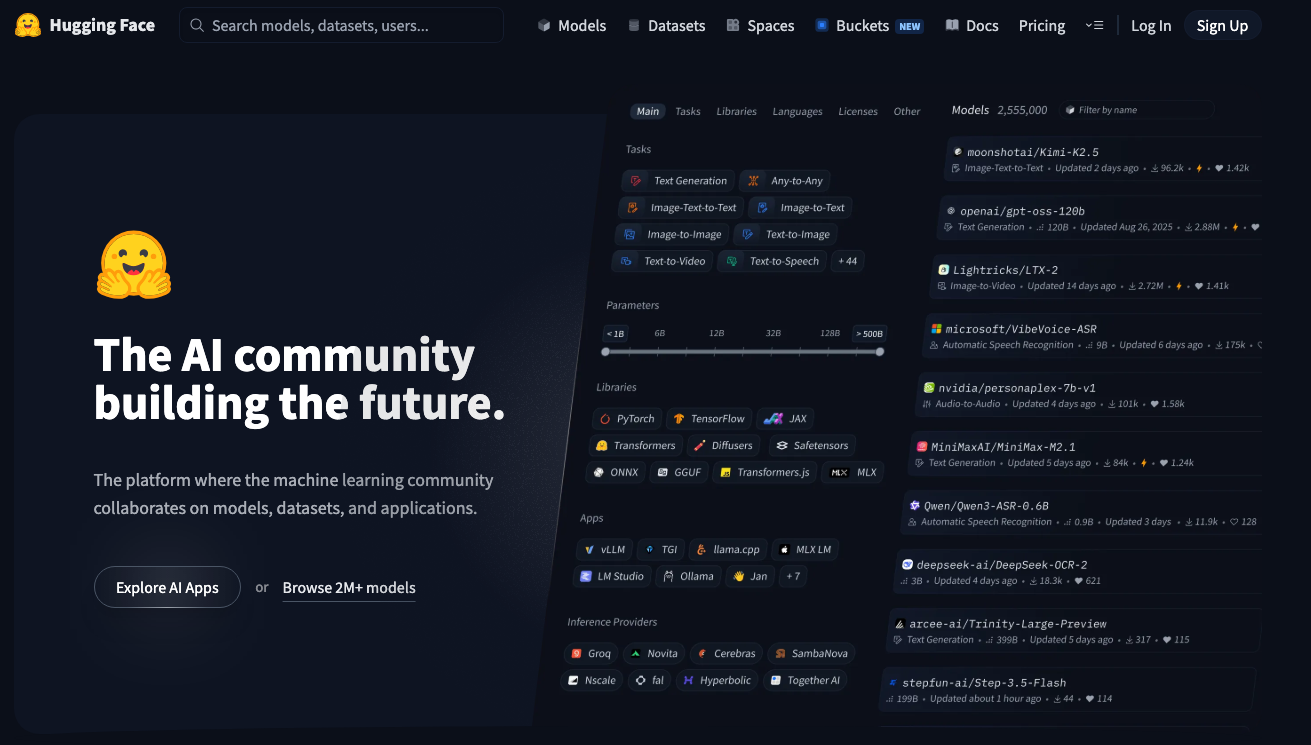Enable the Text-to-Video task filter
The width and height of the screenshot is (1311, 745).
pos(662,261)
